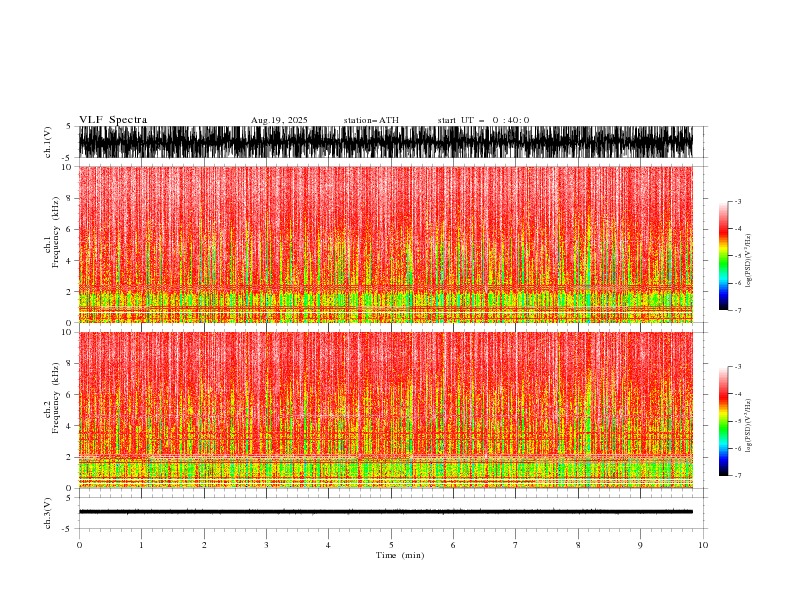Click inside the ch.2 spectrogram panel
Image resolution: width=792 pixels, height=612 pixels.
pyautogui.click(x=385, y=410)
